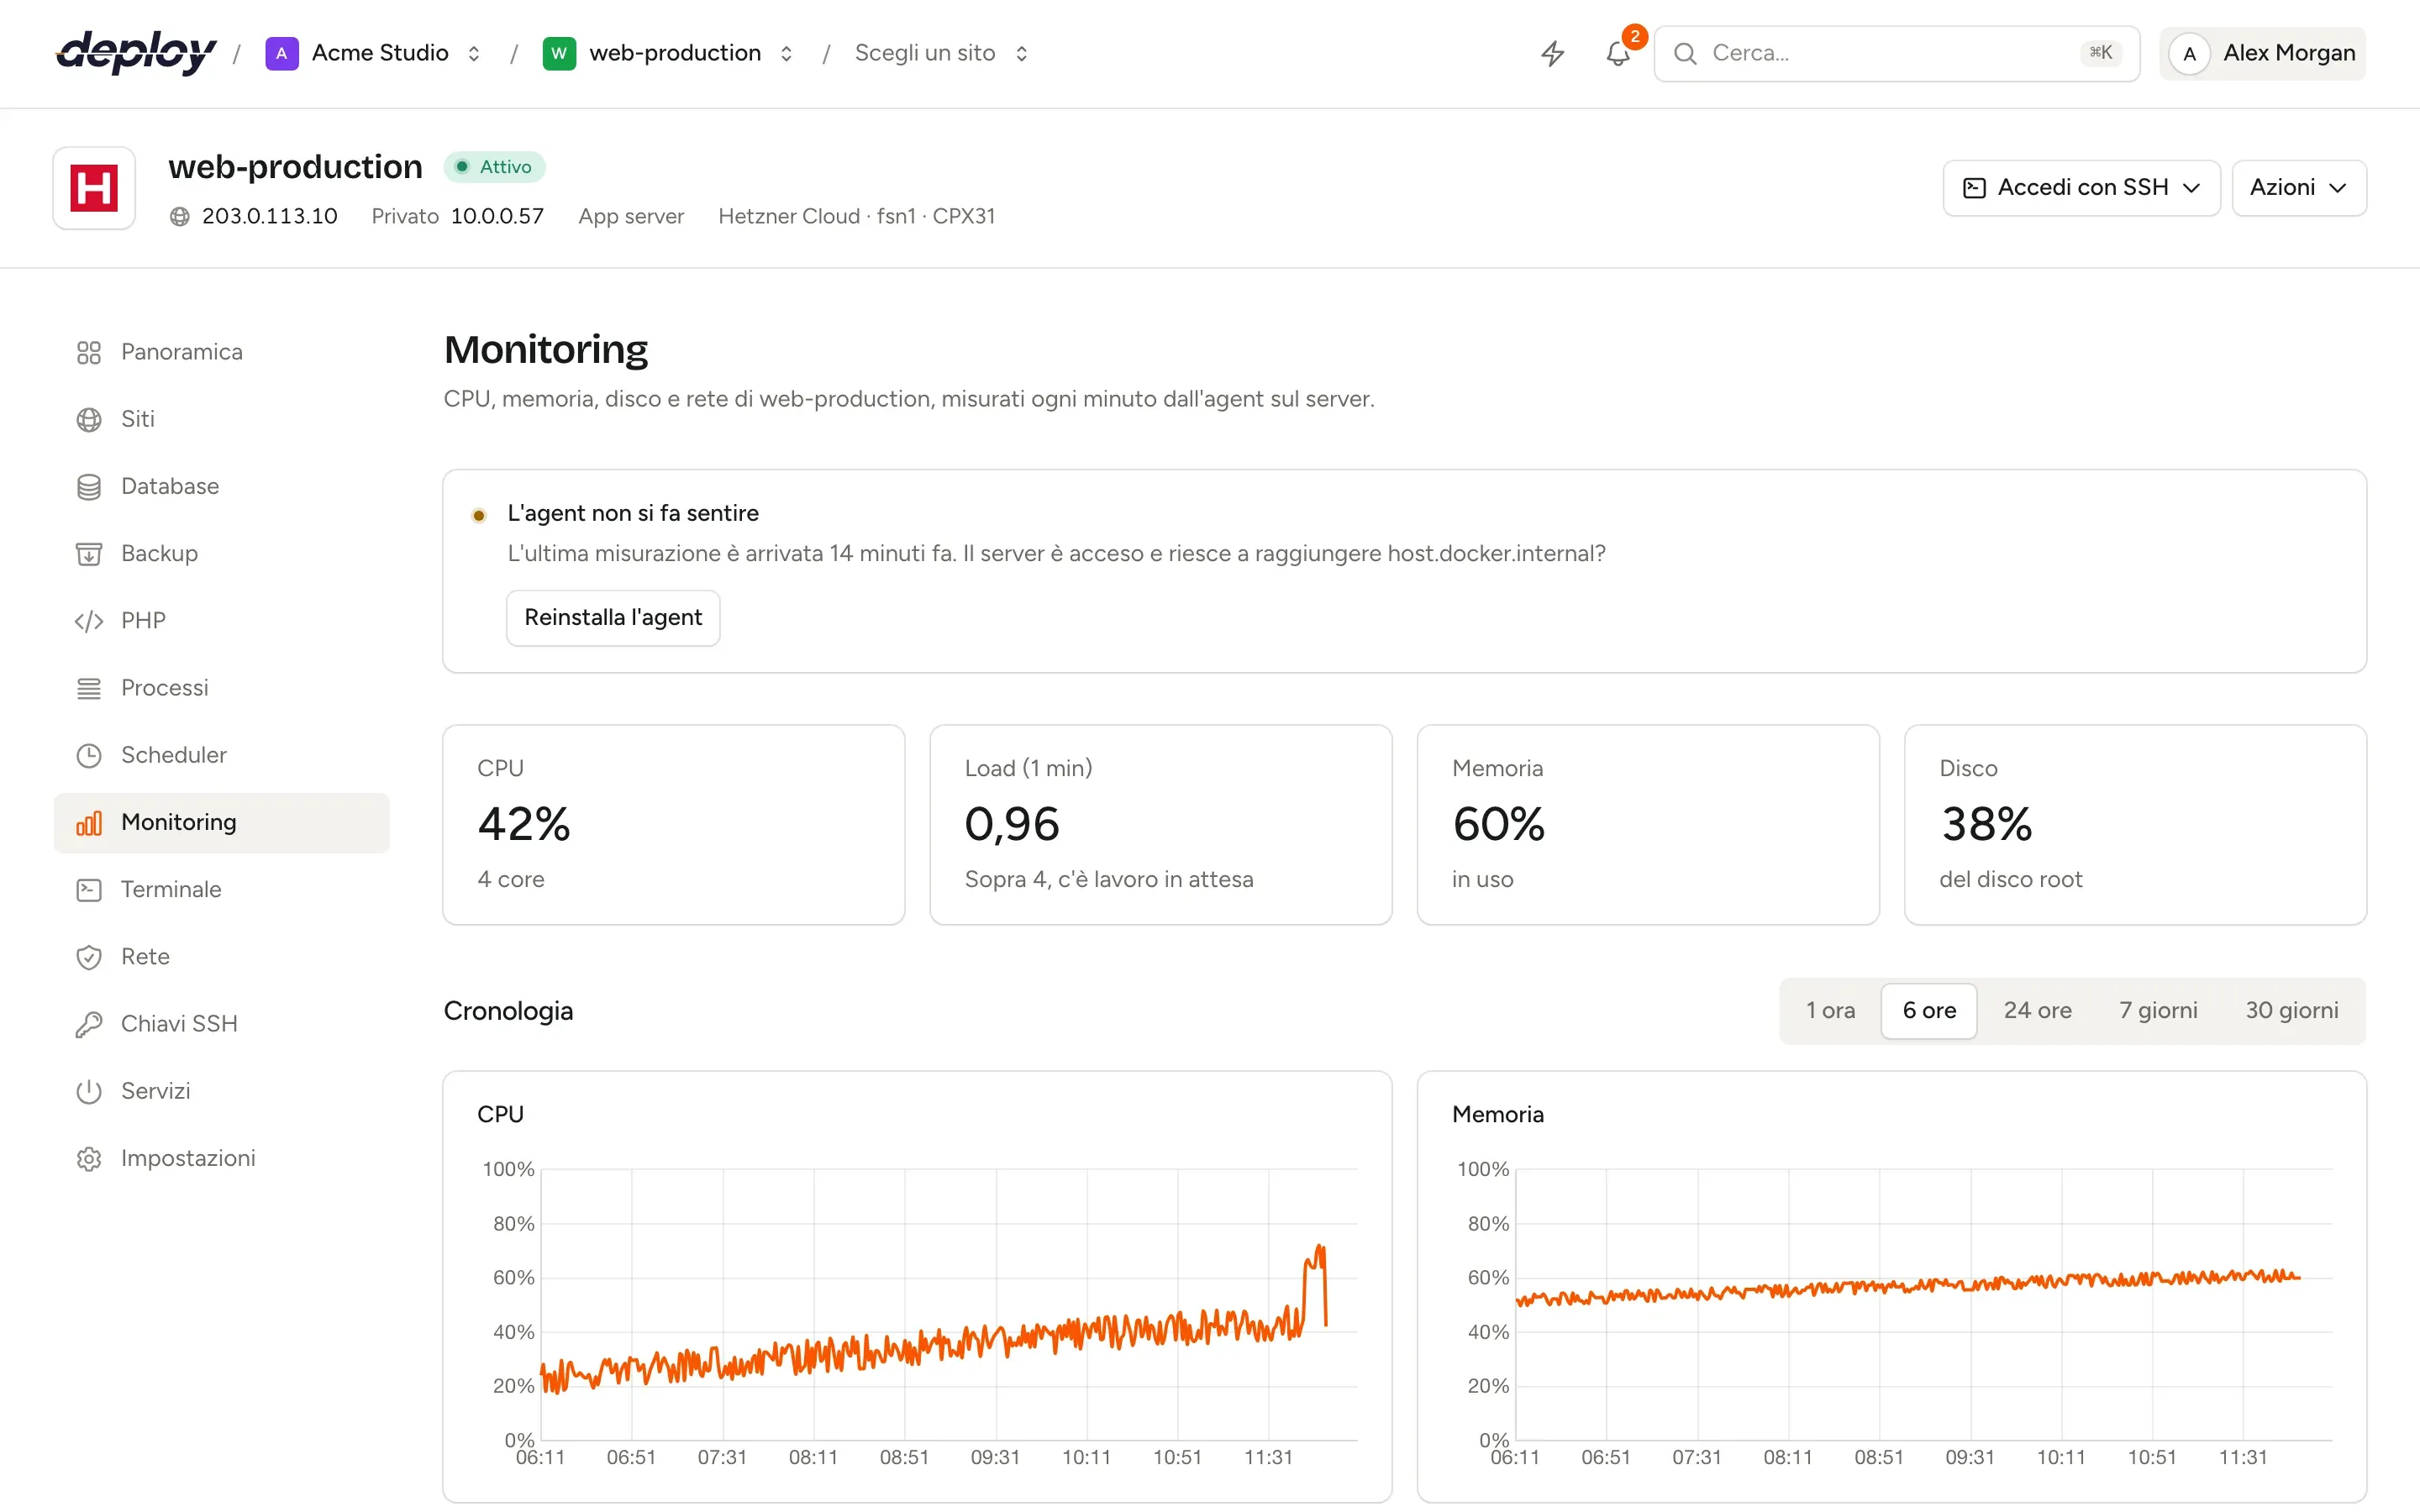Click the Memoria 60% value
2420x1512 pixels.
pos(1498,824)
